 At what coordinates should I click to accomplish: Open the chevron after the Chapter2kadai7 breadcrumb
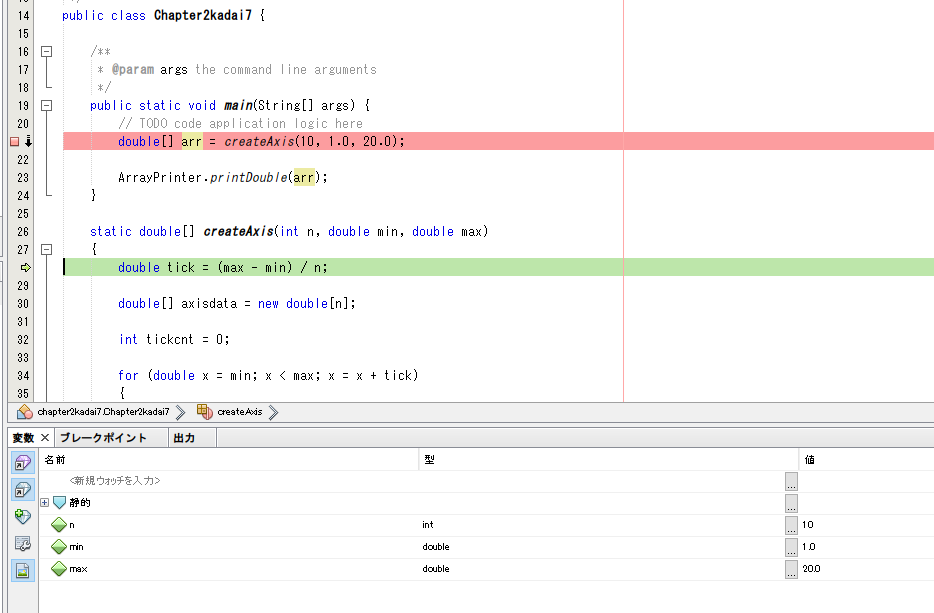tap(180, 412)
